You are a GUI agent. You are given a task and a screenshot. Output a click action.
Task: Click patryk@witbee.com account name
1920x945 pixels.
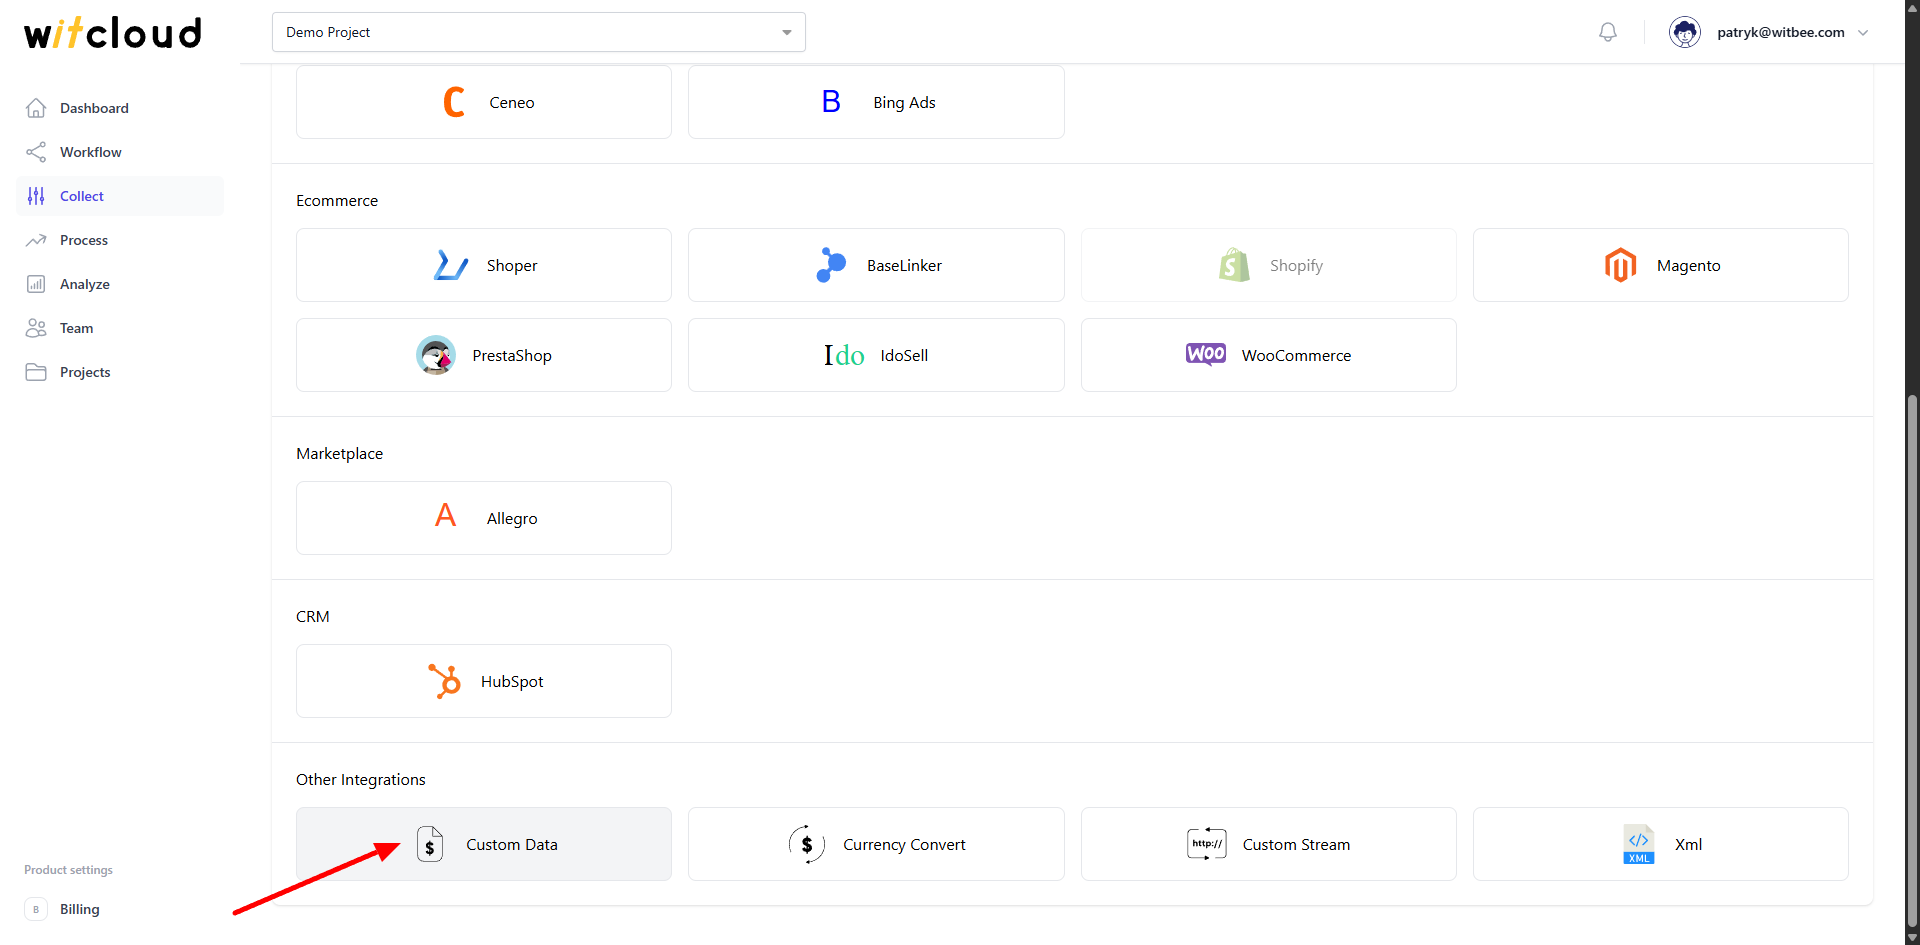(x=1780, y=32)
